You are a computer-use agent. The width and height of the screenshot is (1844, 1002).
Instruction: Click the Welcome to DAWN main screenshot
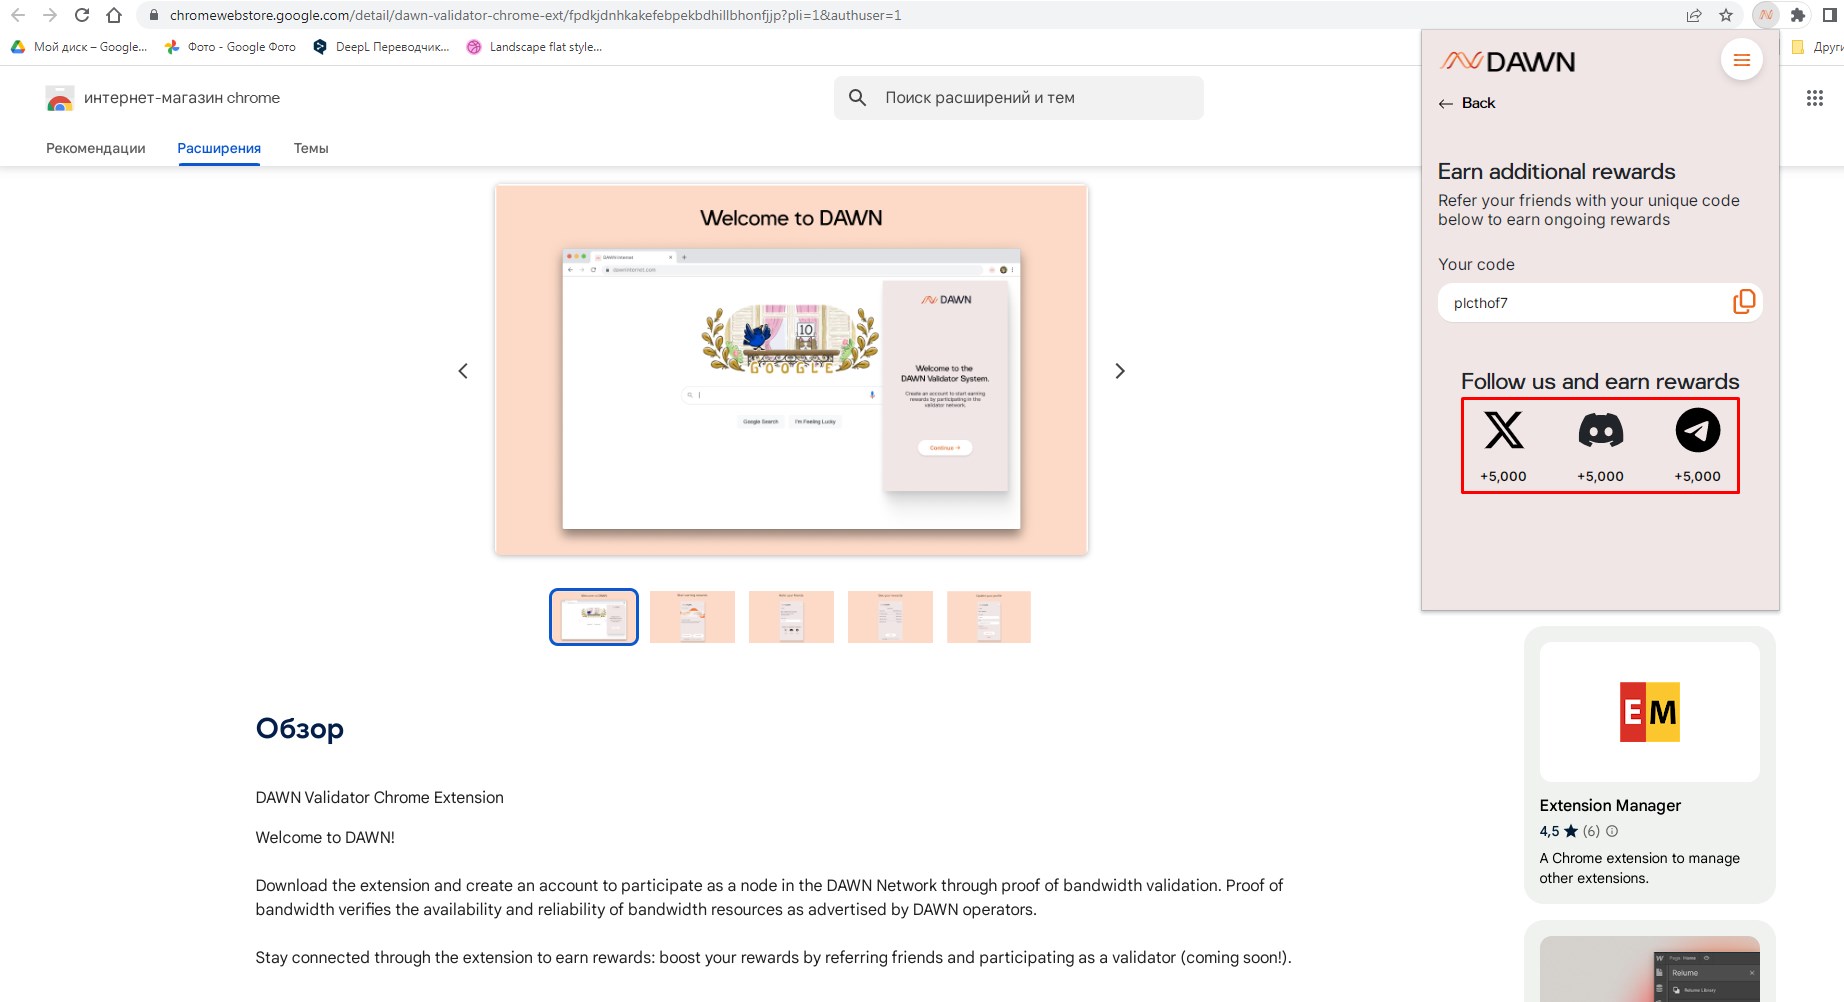coord(791,370)
